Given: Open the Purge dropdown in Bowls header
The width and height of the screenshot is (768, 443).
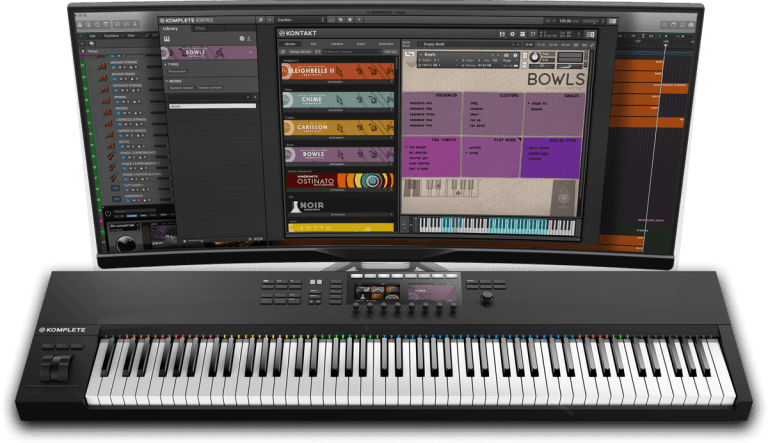Looking at the screenshot, I should 509,60.
